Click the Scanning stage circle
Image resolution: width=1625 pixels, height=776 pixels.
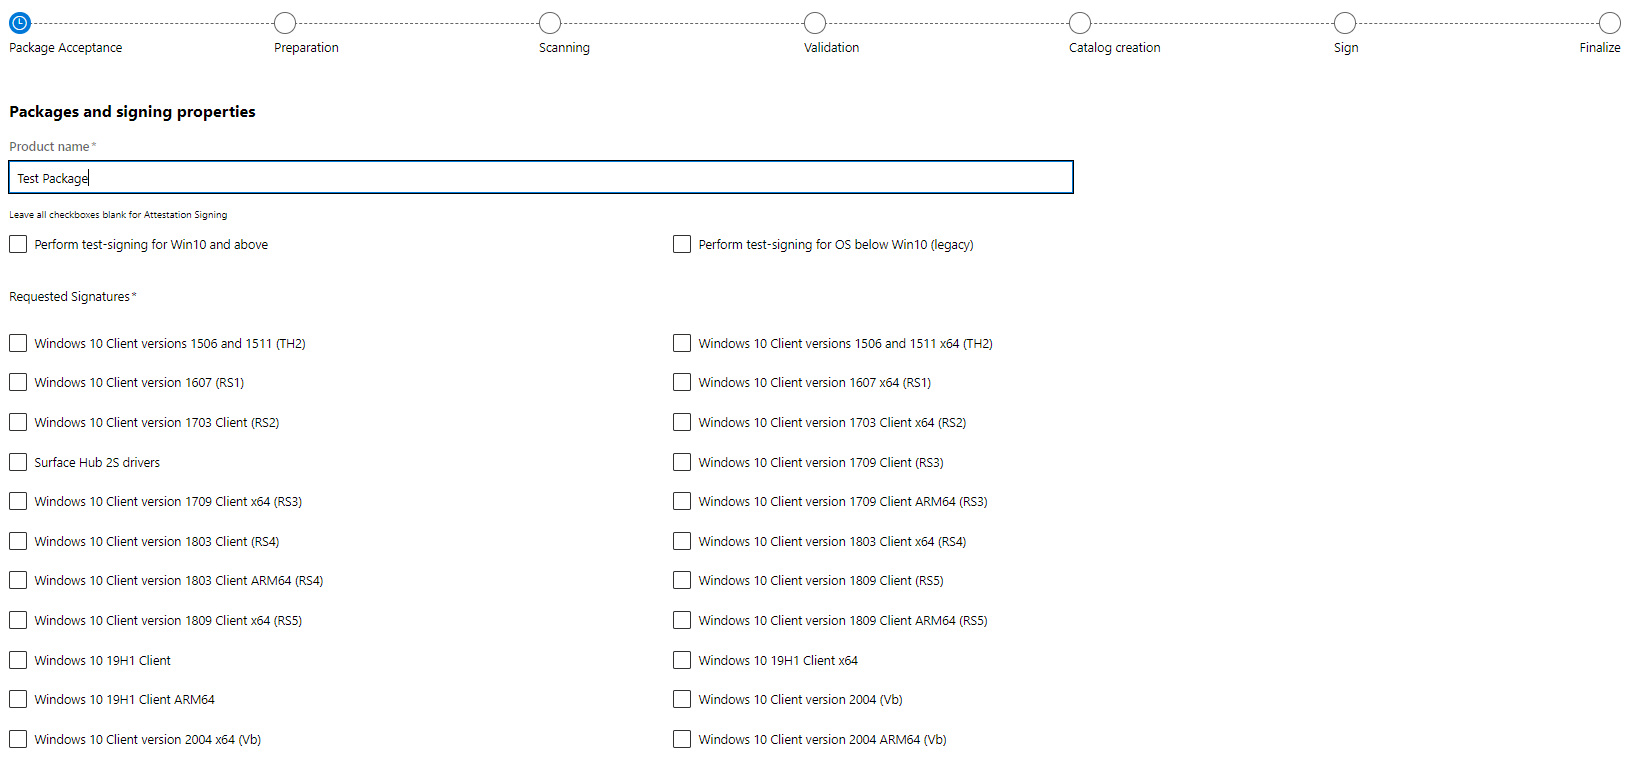549,22
